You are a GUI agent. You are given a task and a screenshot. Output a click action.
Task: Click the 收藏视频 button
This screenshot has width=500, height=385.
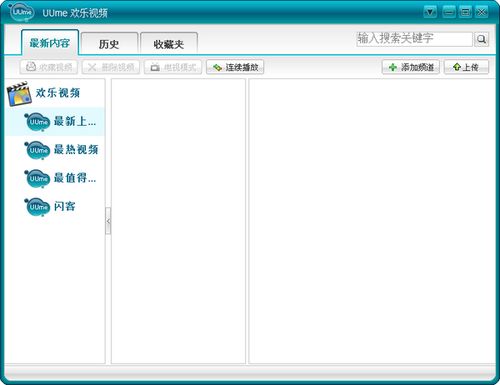(49, 67)
